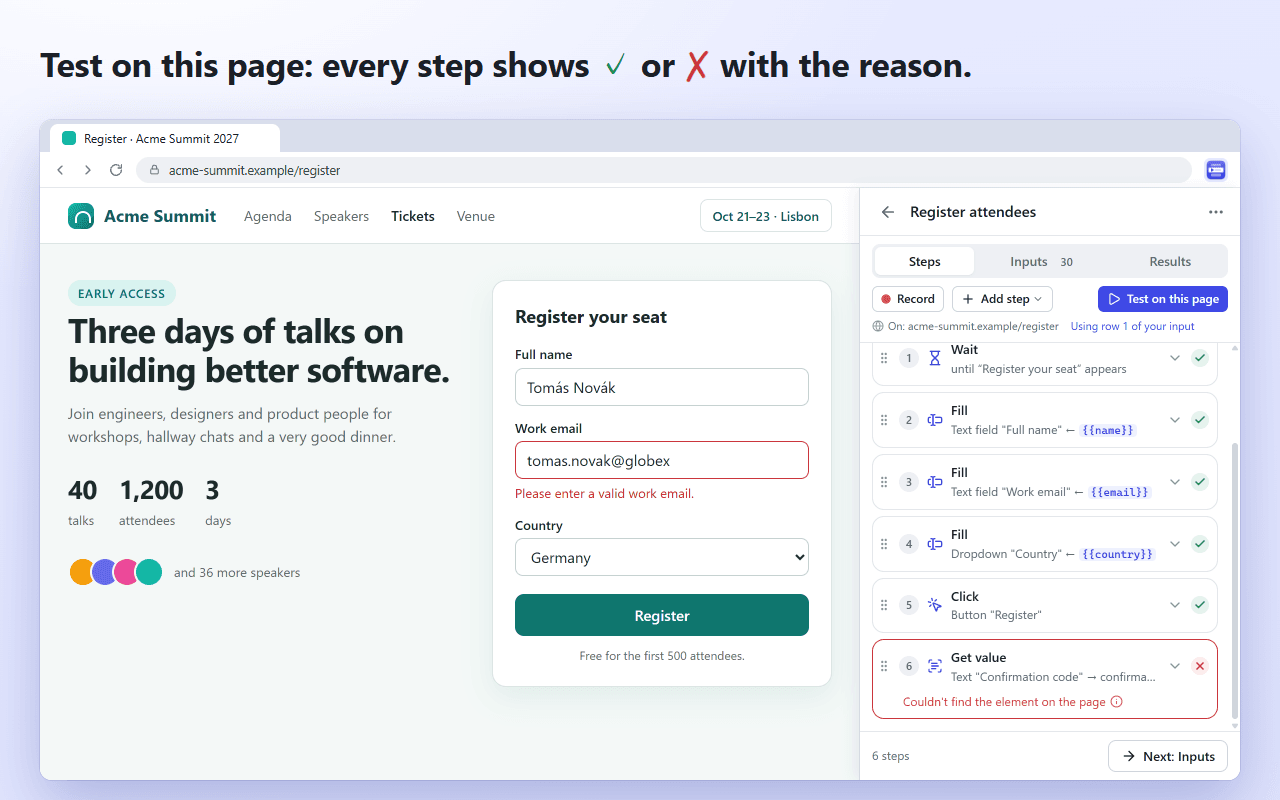Click the green check status of step 2

pos(1200,420)
